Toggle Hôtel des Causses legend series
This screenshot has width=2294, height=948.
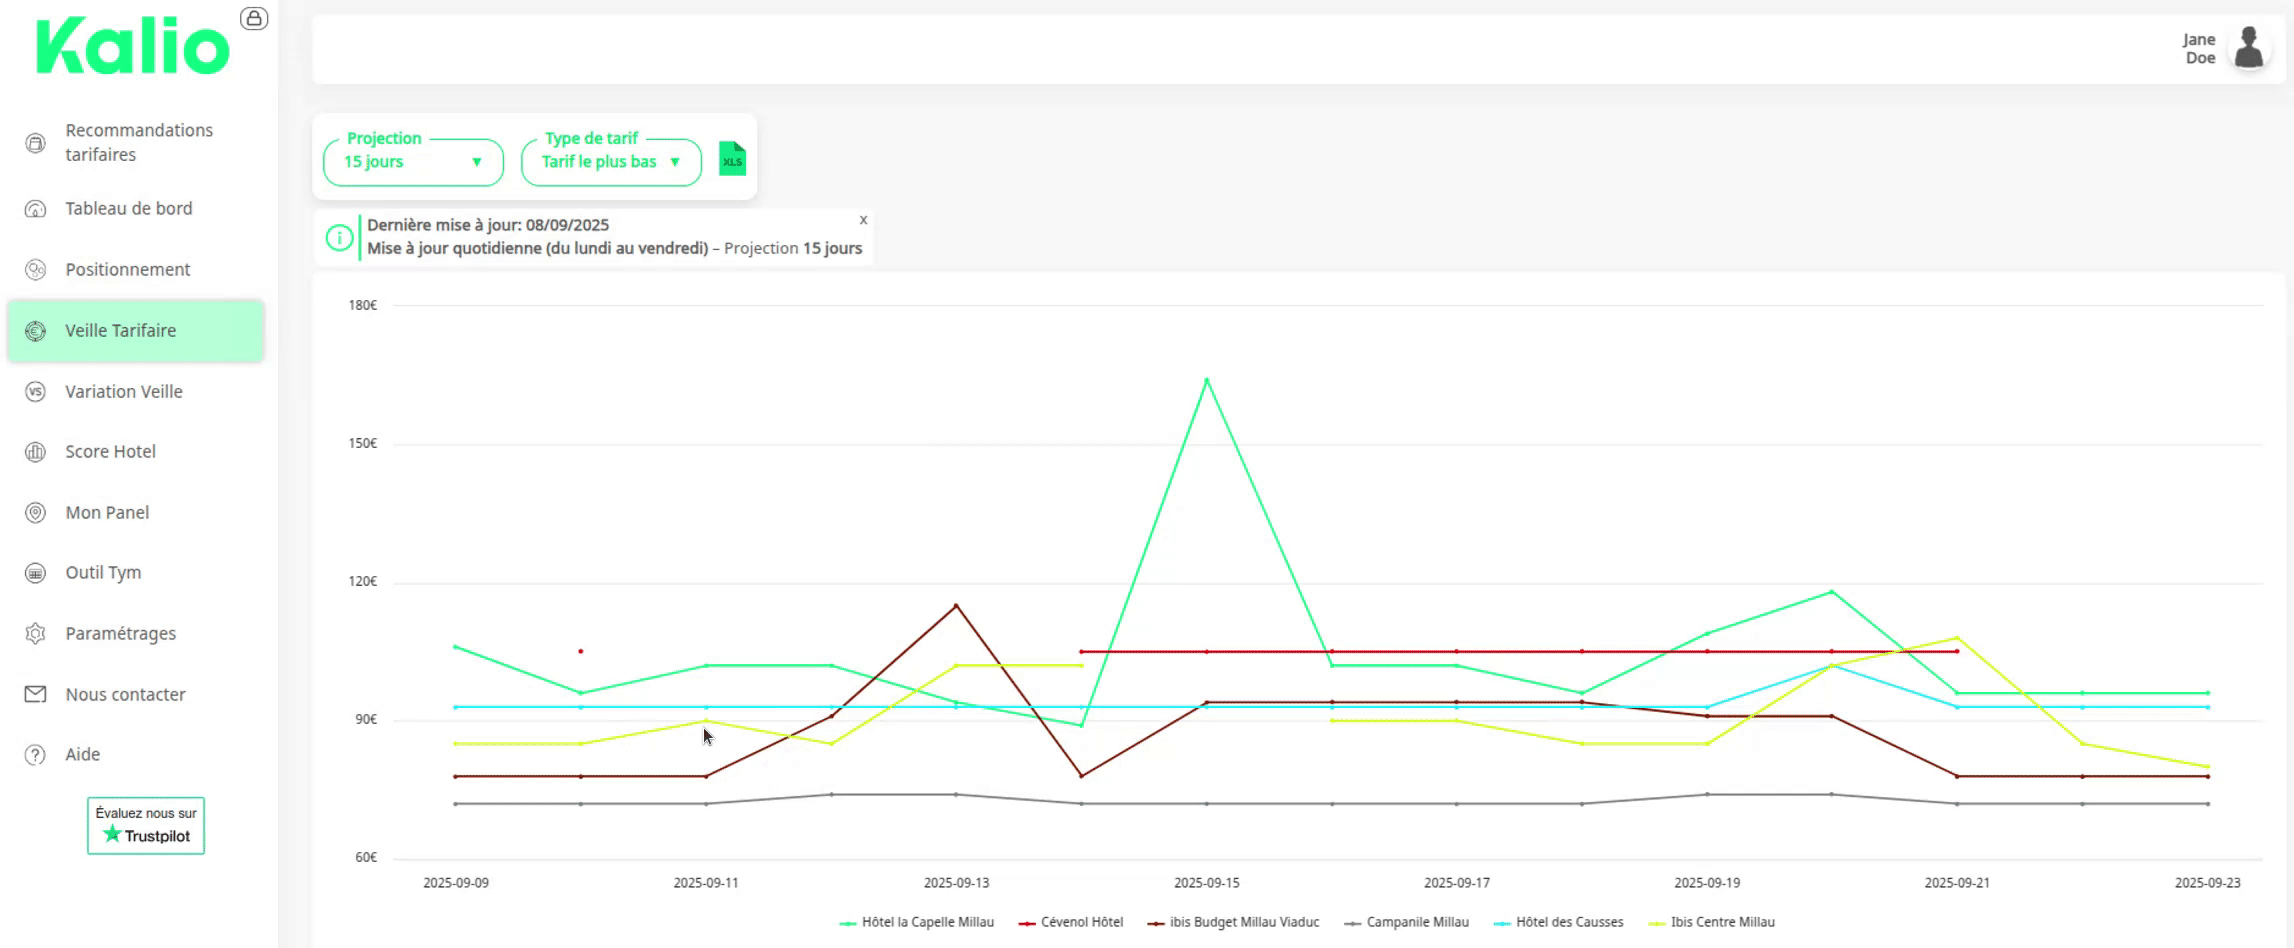pyautogui.click(x=1558, y=922)
